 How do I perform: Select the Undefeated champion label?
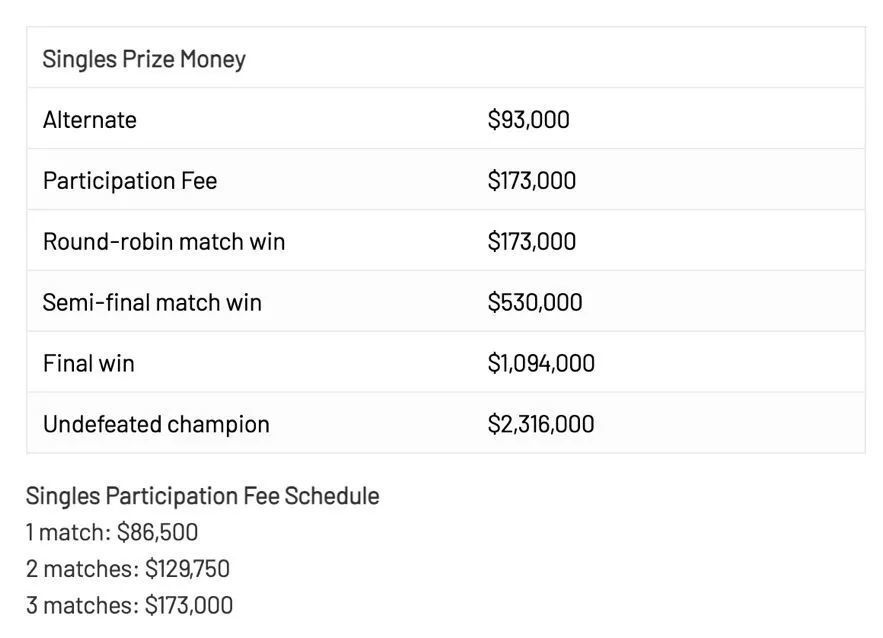click(x=156, y=424)
